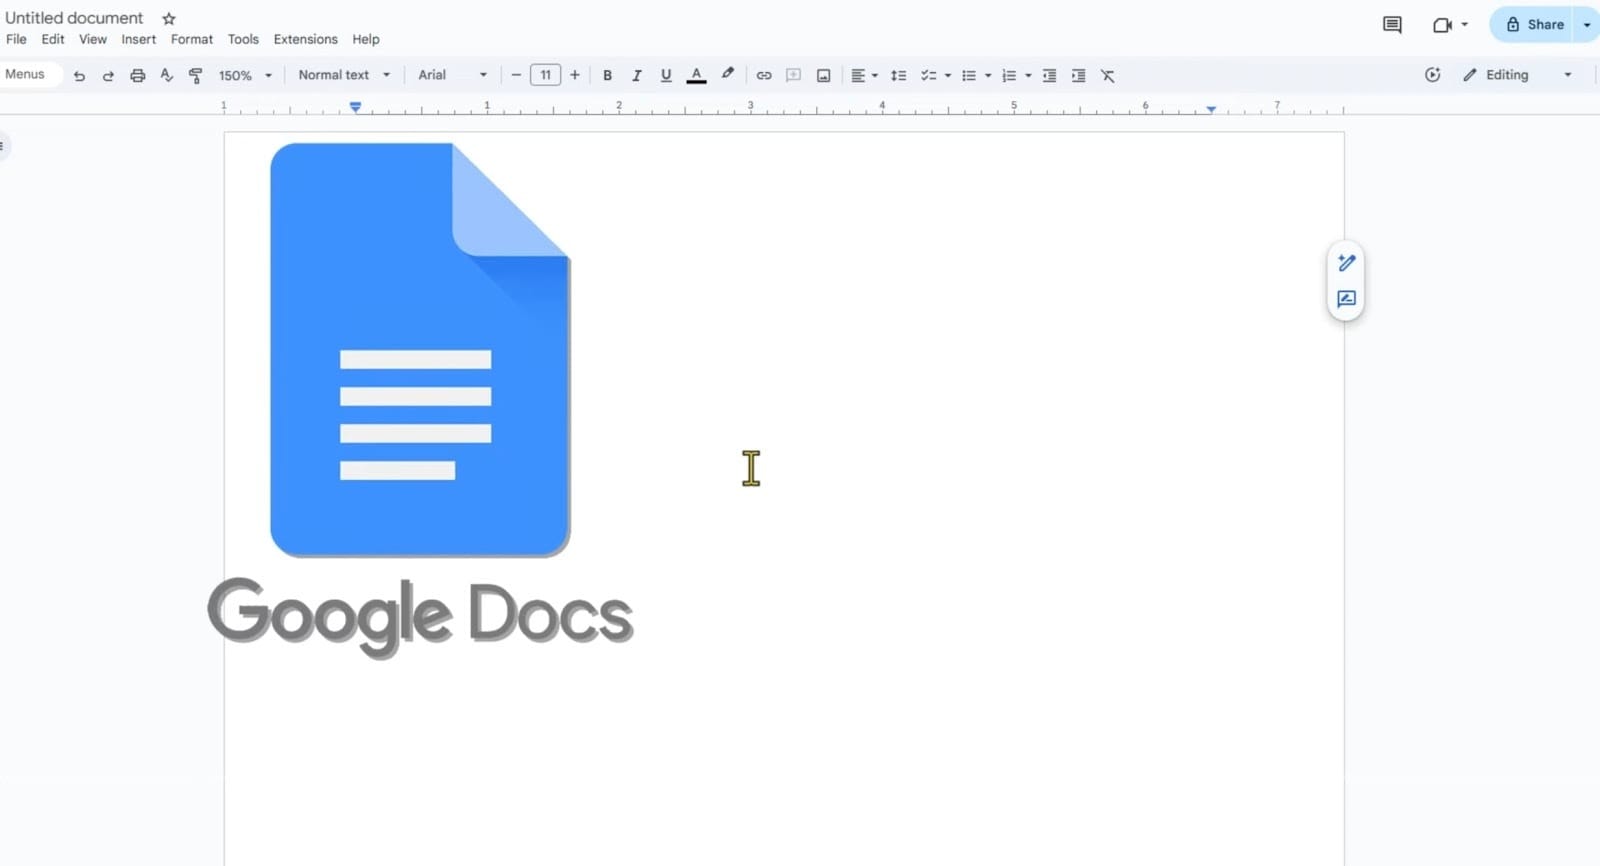Open the Tools menu
Viewport: 1600px width, 866px height.
[x=243, y=39]
